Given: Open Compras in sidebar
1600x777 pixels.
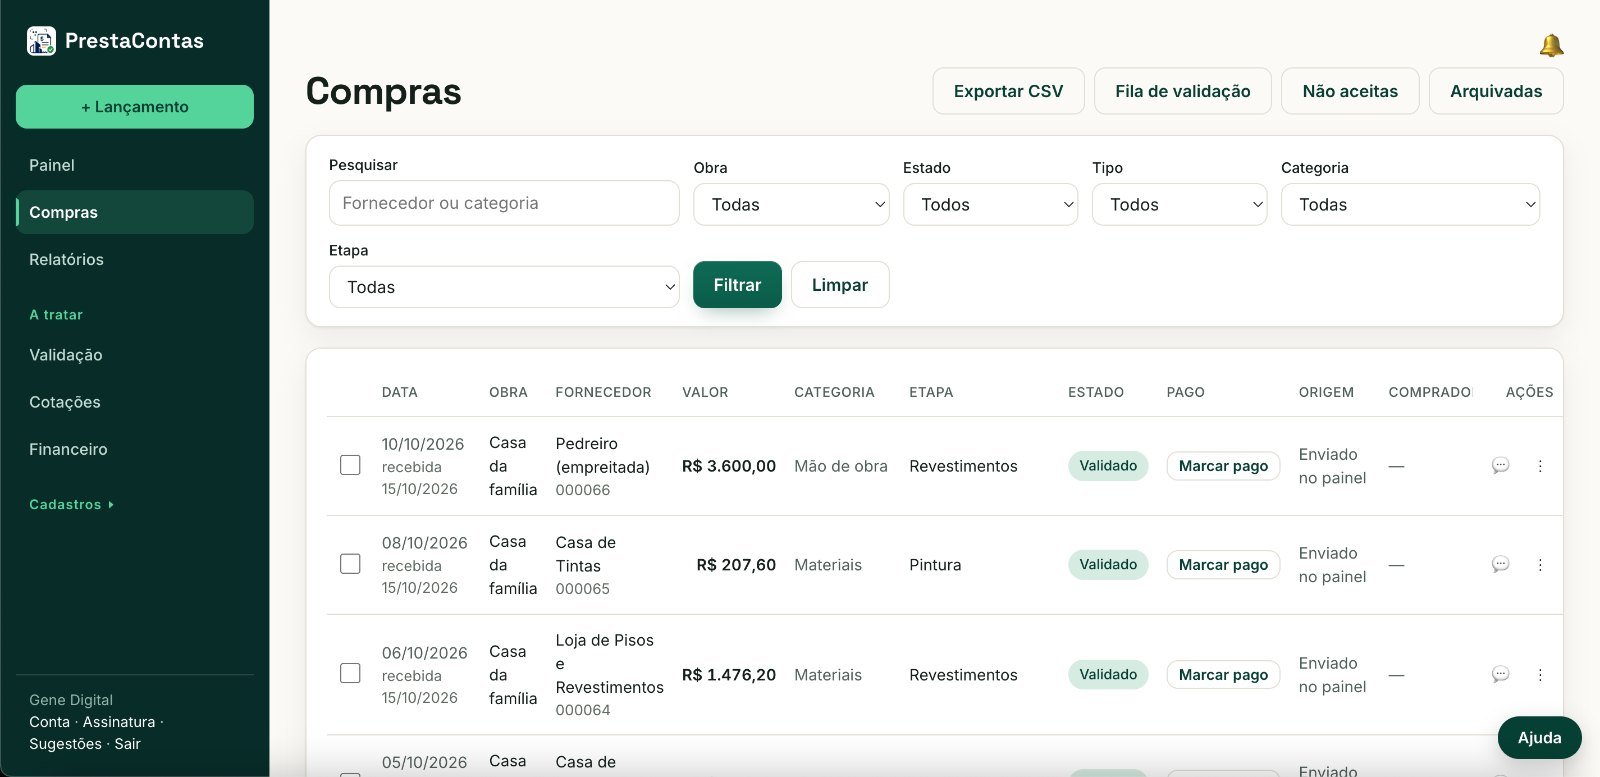Looking at the screenshot, I should [134, 212].
